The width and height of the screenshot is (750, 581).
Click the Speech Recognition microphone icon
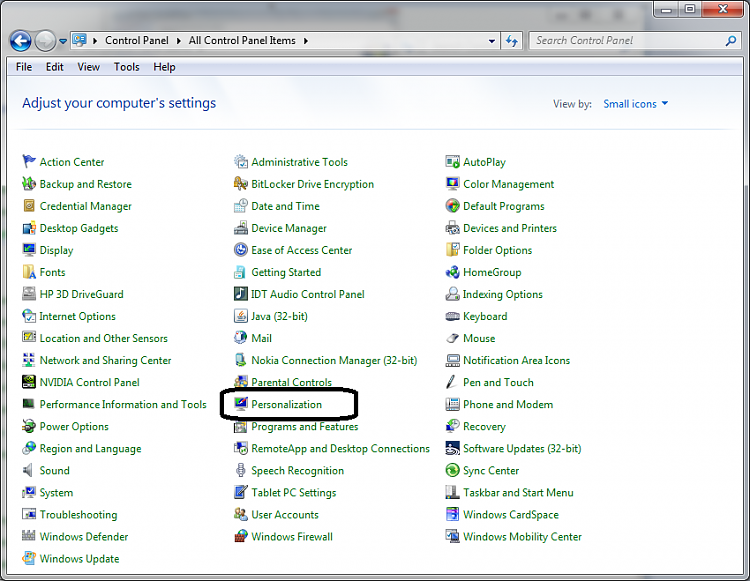241,470
